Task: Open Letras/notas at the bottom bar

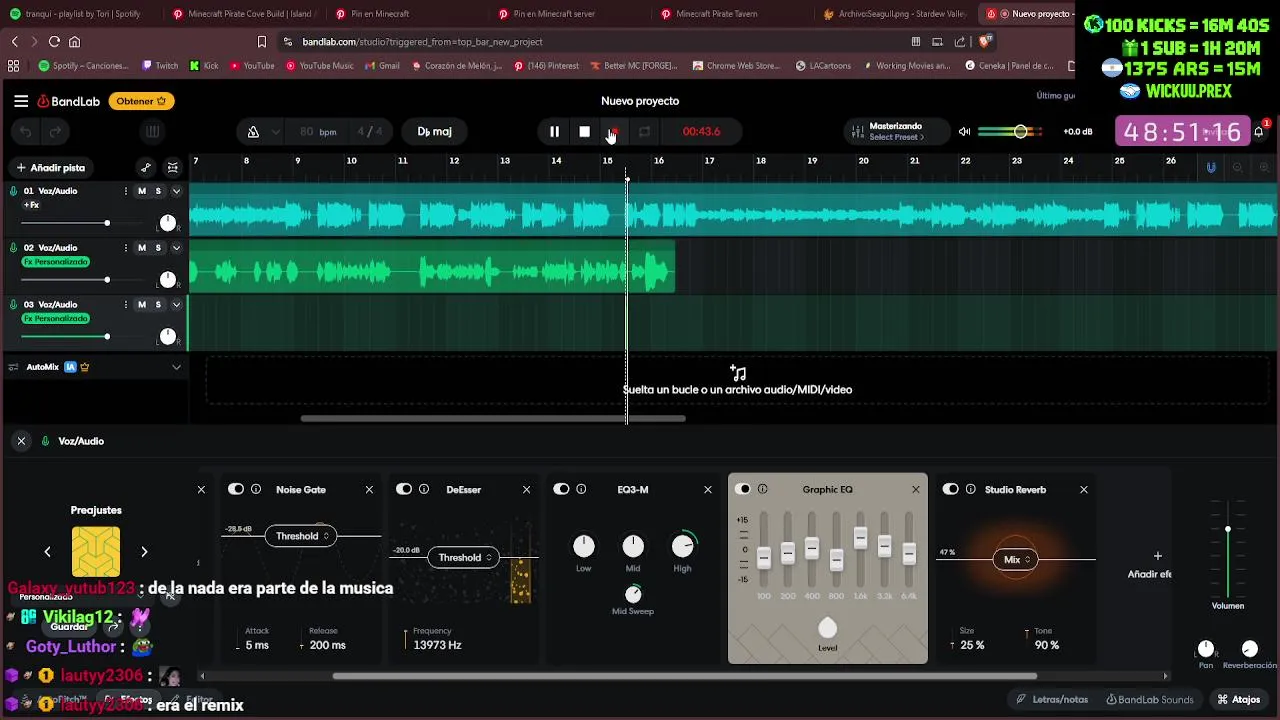Action: [x=1052, y=699]
